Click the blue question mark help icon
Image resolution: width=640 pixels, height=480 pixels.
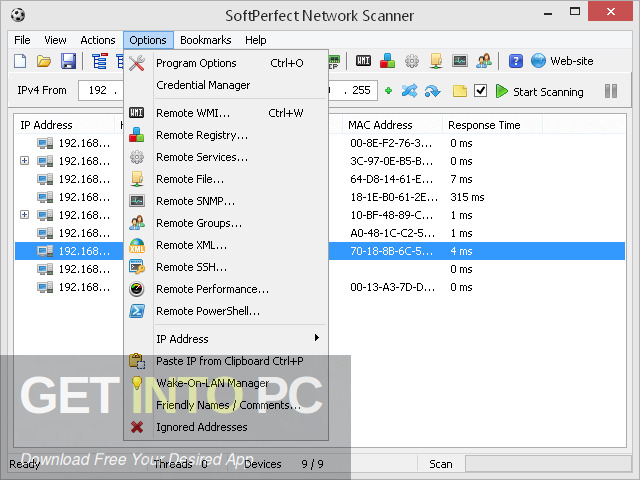(516, 61)
